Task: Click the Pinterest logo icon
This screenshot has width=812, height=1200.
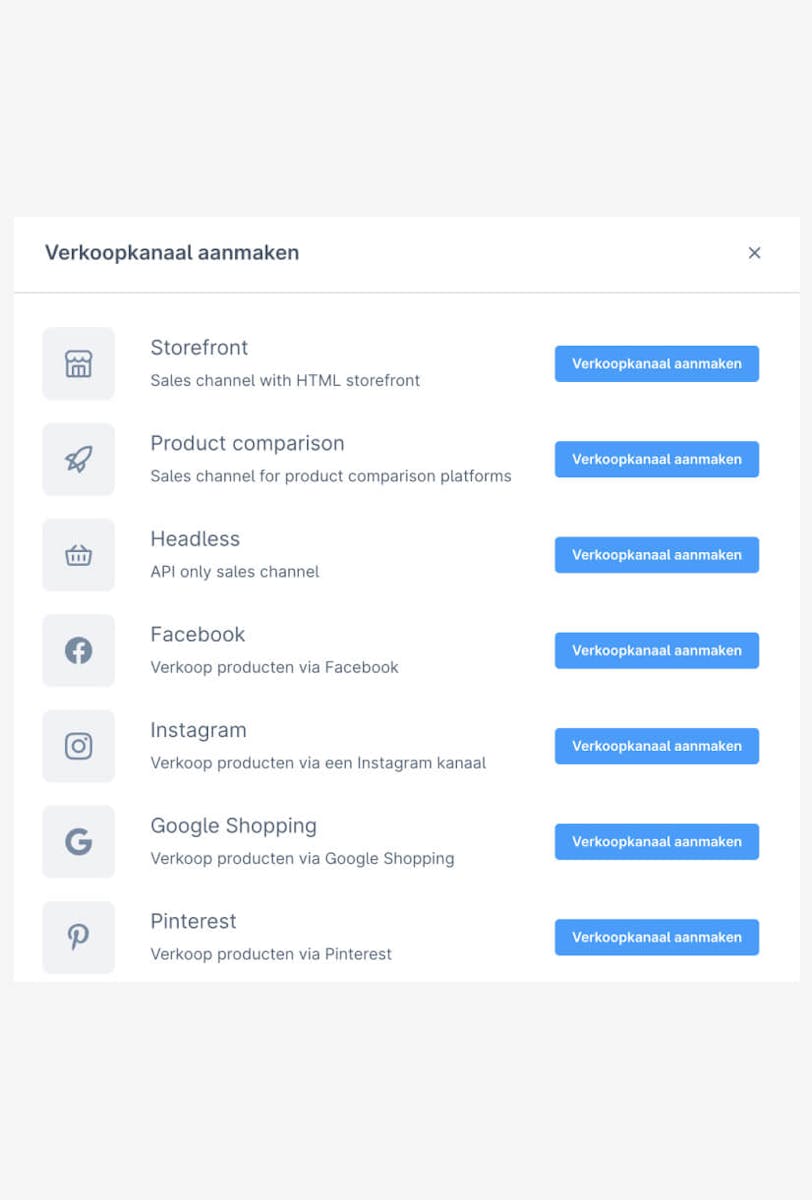Action: (x=78, y=937)
